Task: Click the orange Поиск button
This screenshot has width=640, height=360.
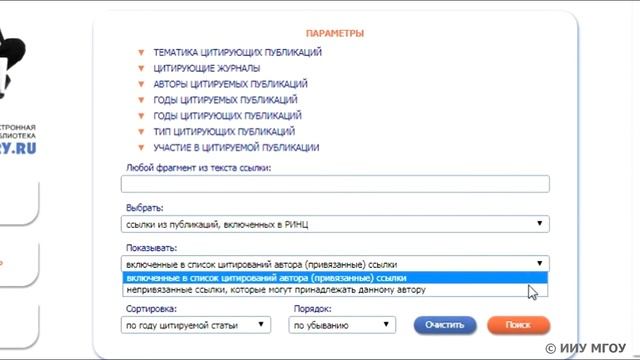Action: (518, 325)
